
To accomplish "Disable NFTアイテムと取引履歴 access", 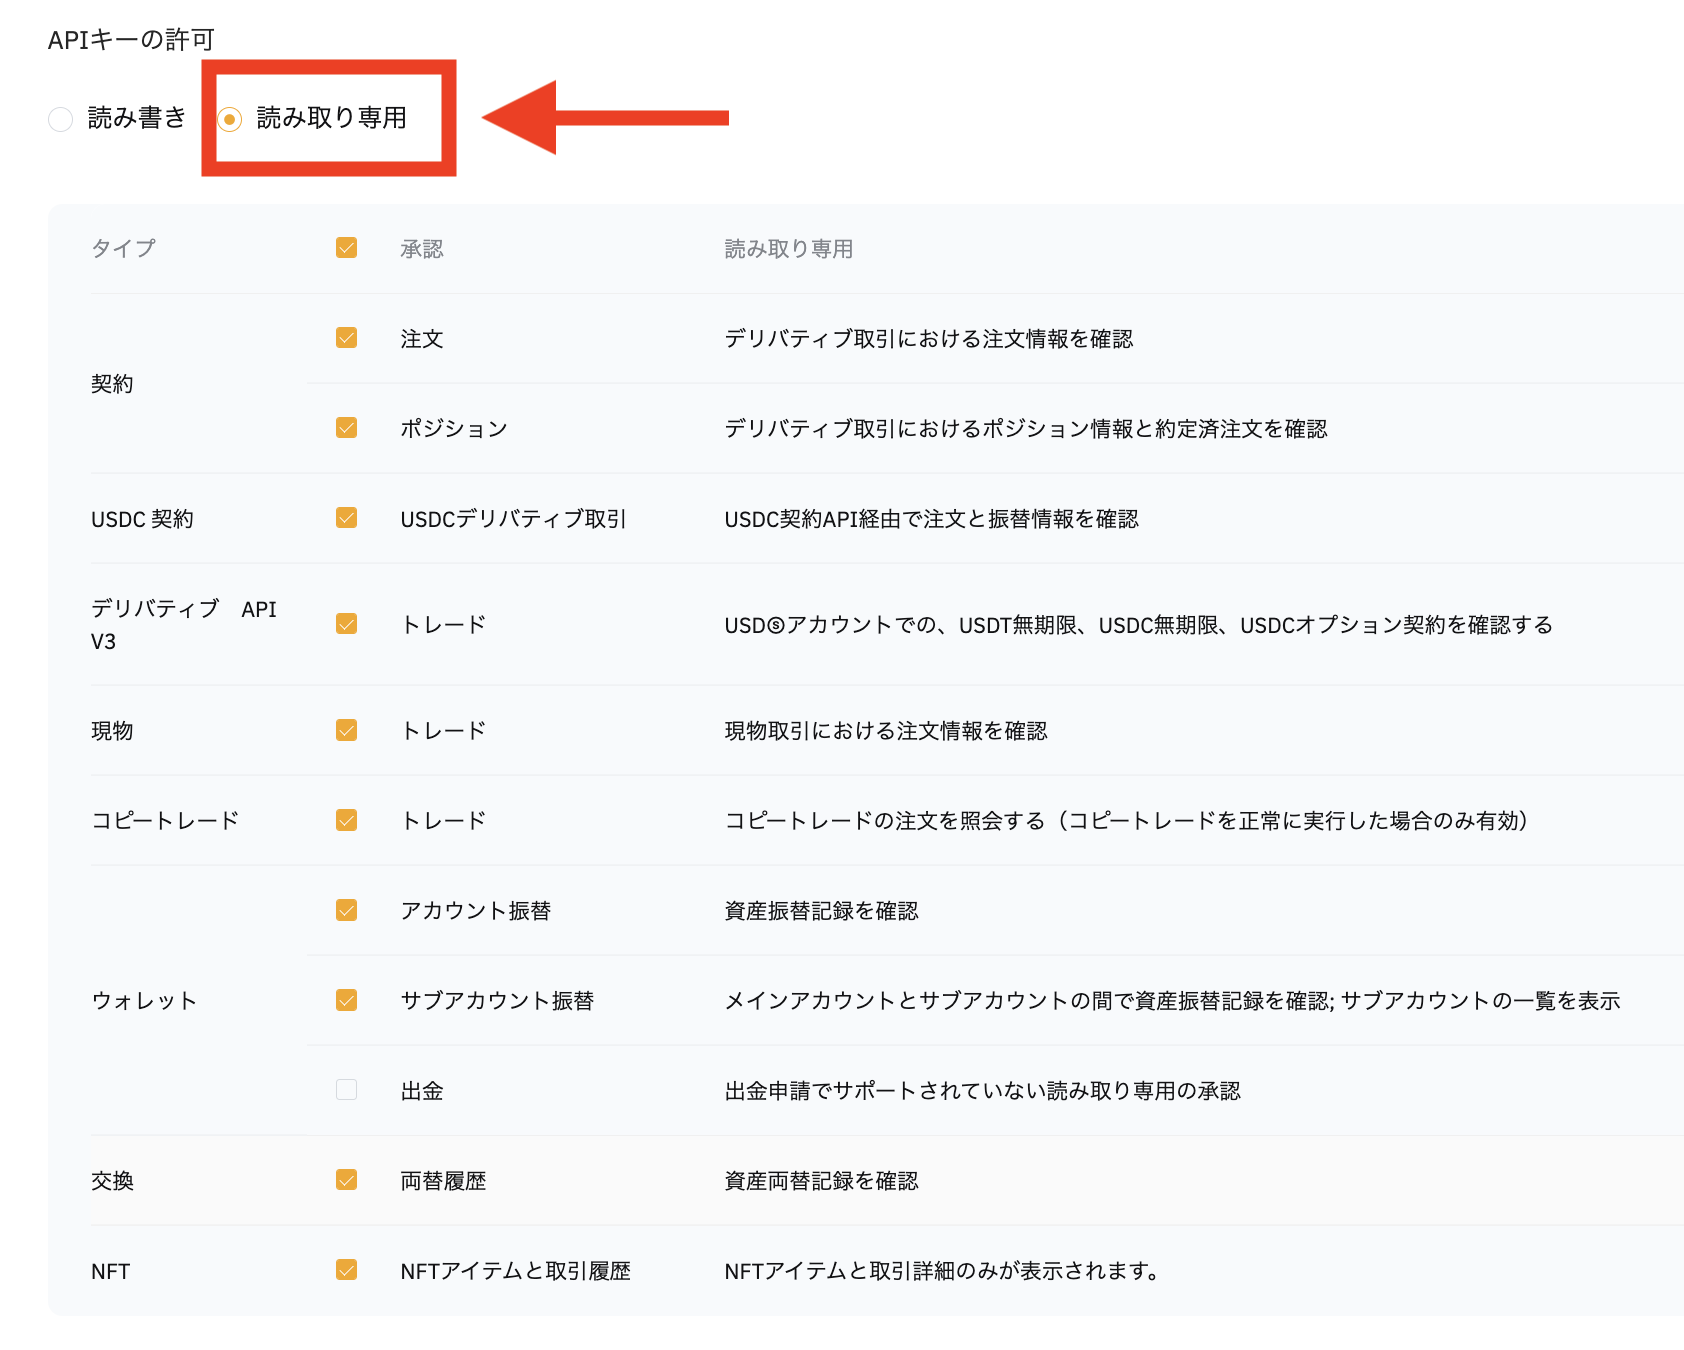I will [x=346, y=1270].
